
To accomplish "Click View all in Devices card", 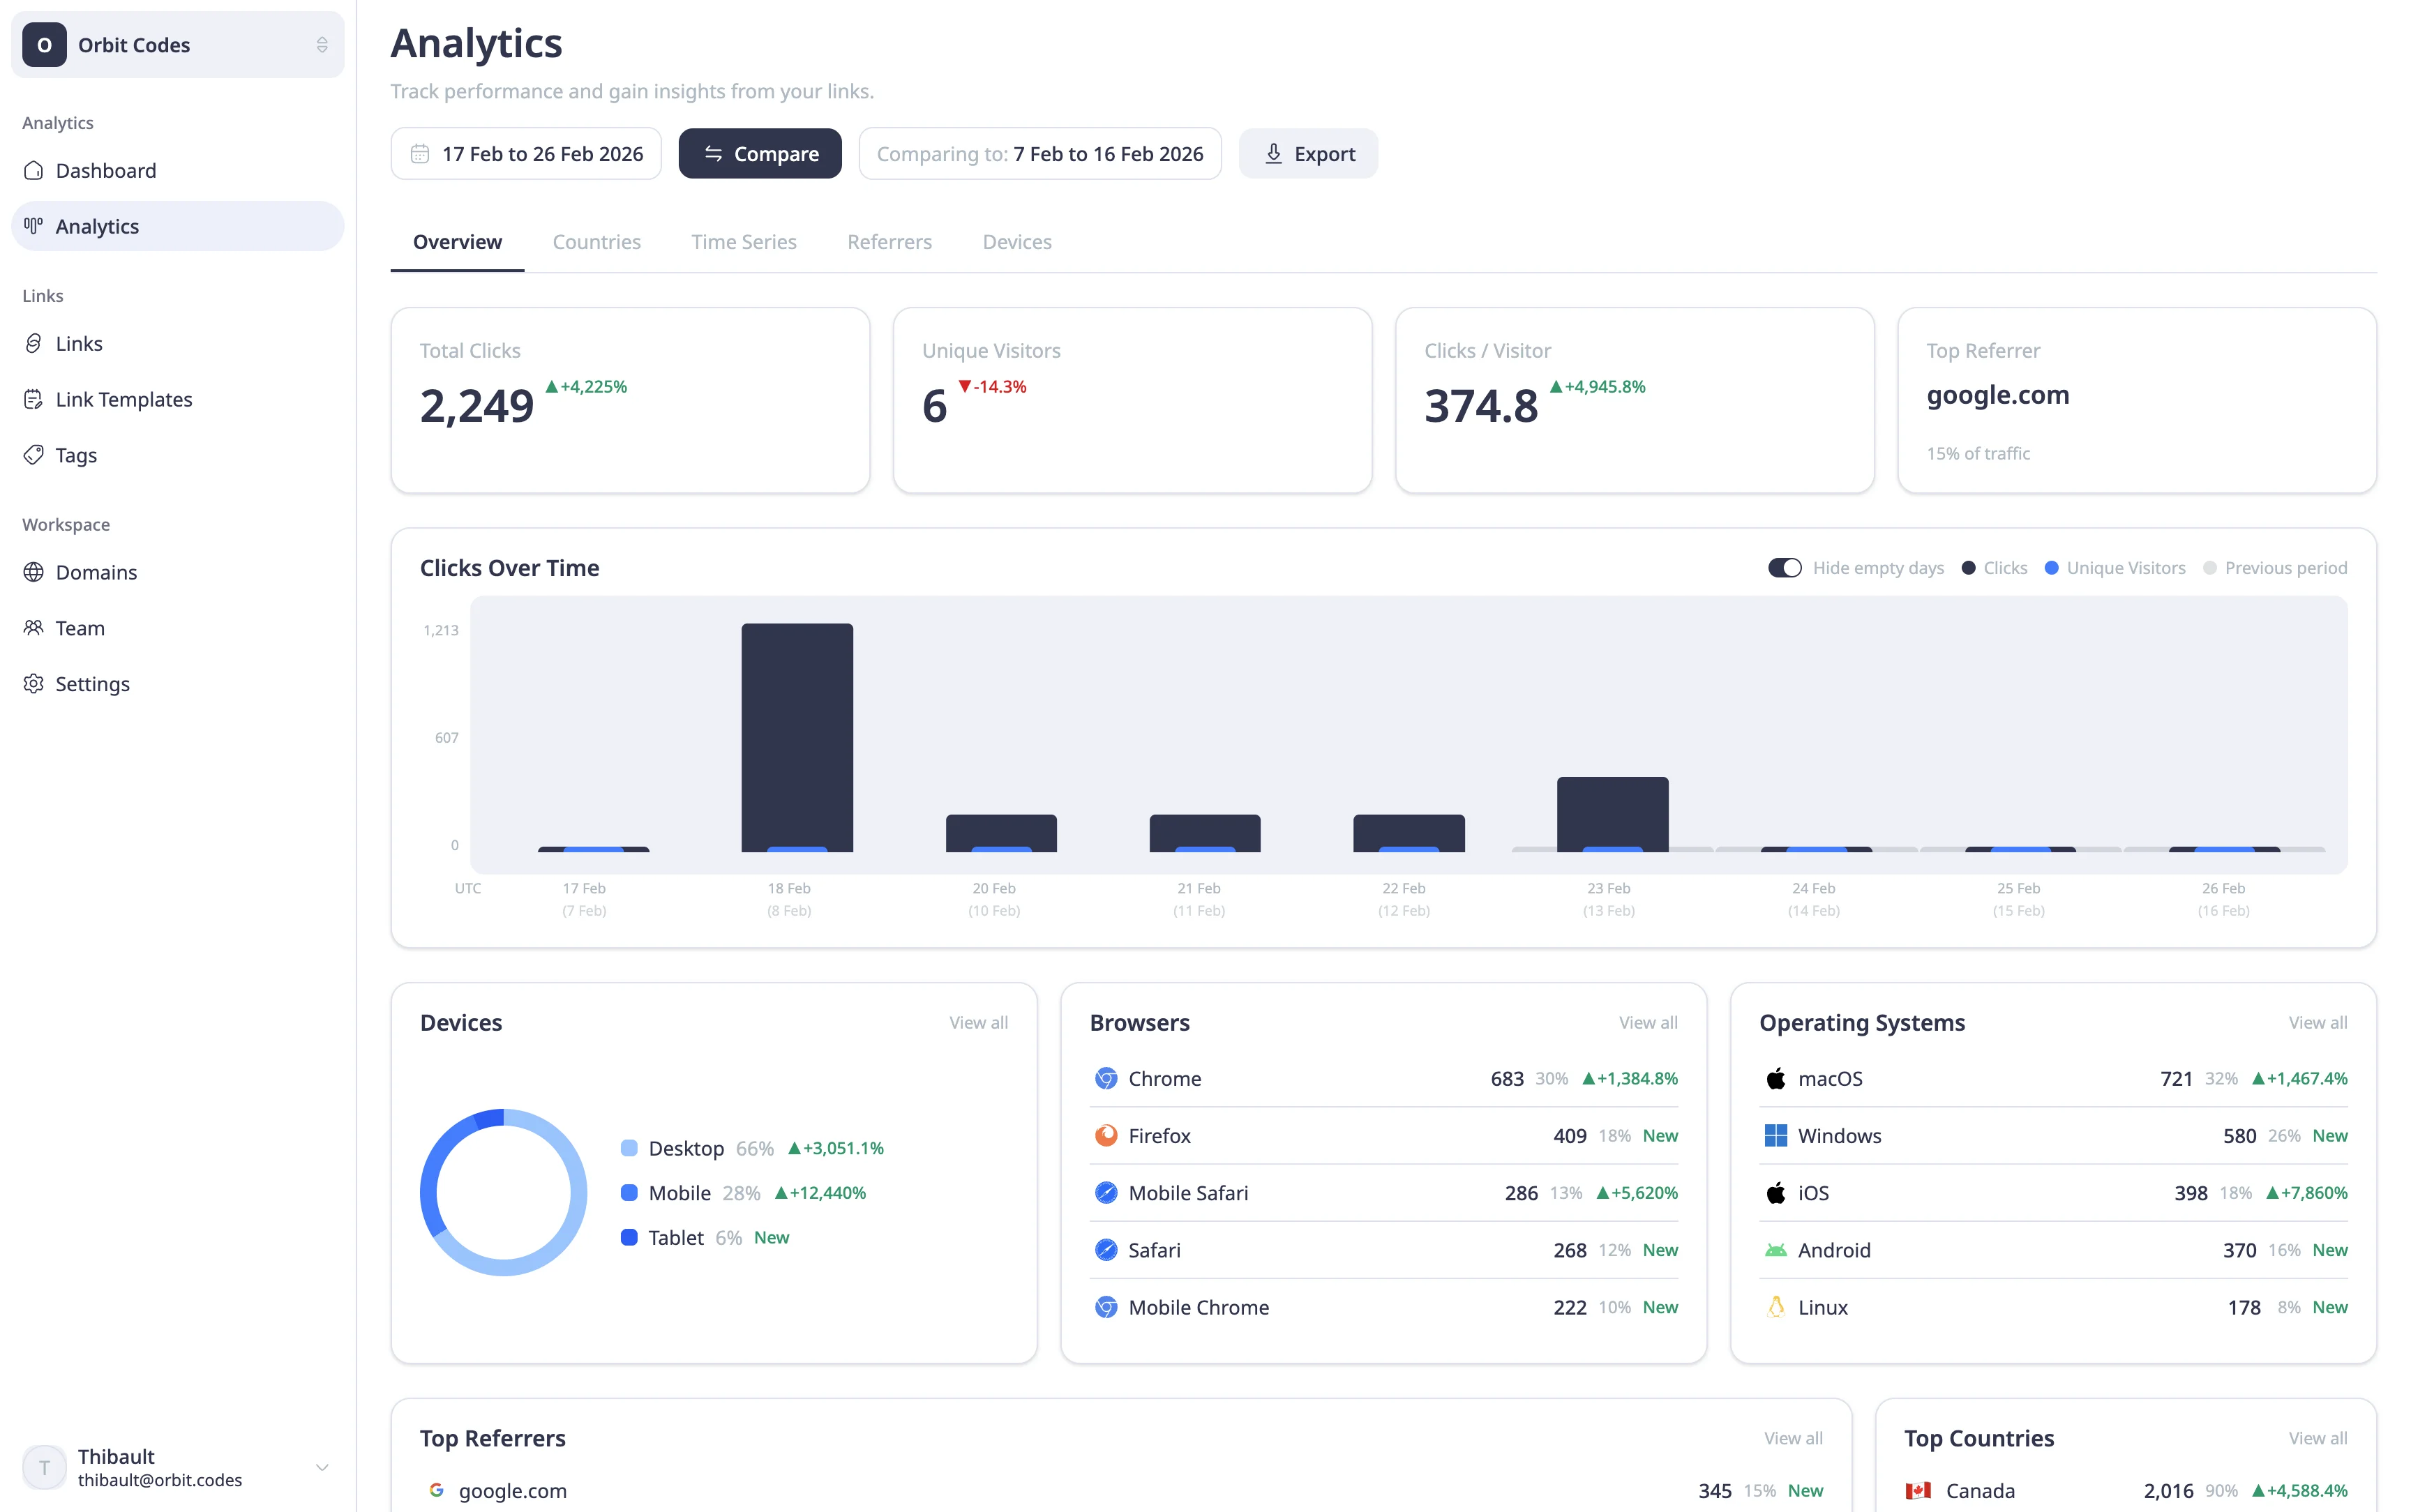I will [978, 1023].
